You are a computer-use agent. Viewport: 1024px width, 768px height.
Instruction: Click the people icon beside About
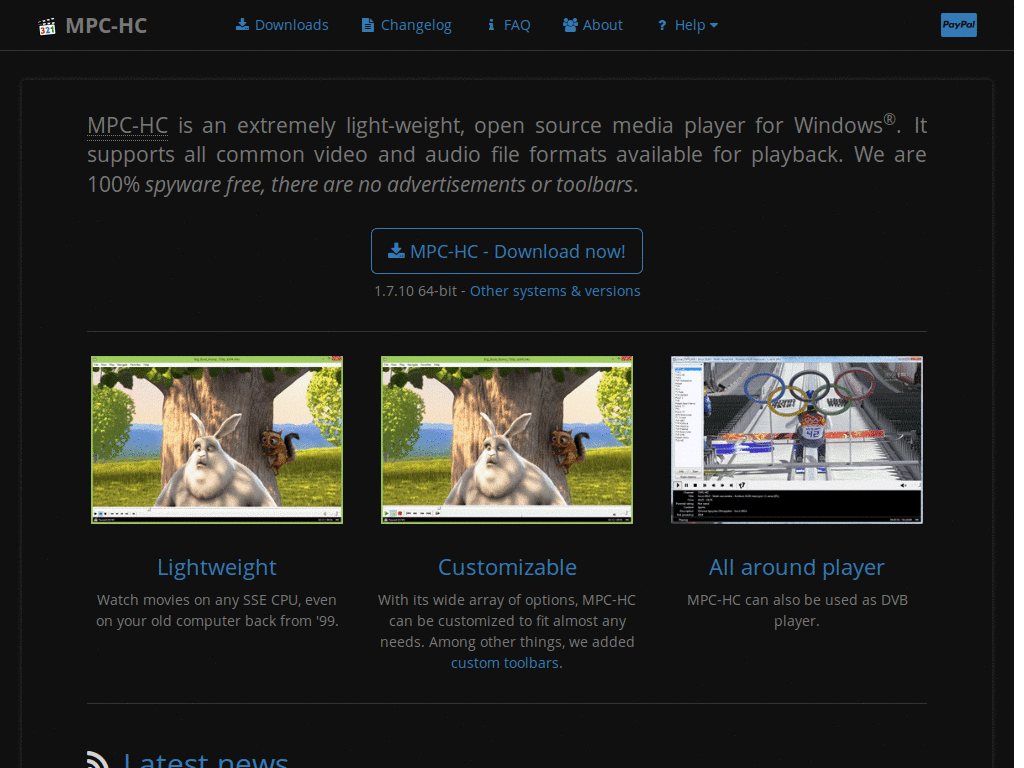point(570,25)
